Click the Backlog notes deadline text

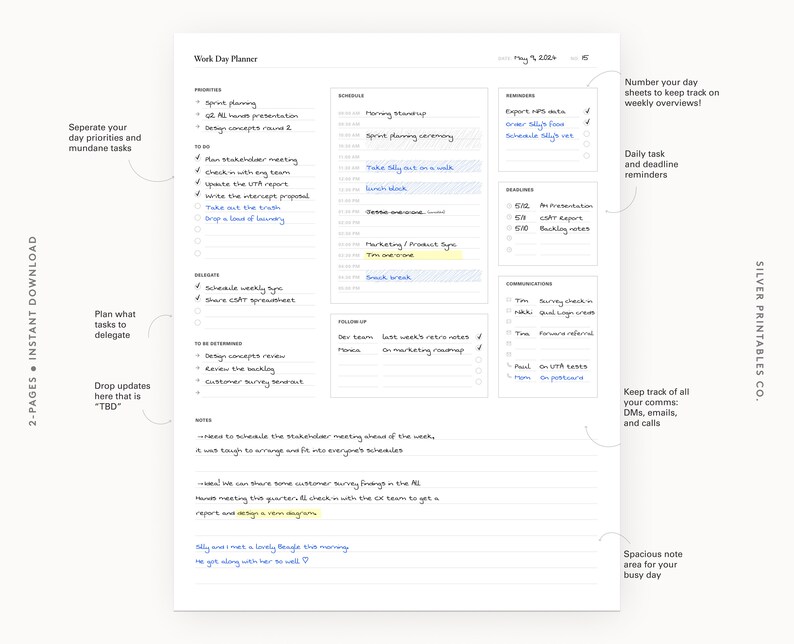pyautogui.click(x=564, y=229)
